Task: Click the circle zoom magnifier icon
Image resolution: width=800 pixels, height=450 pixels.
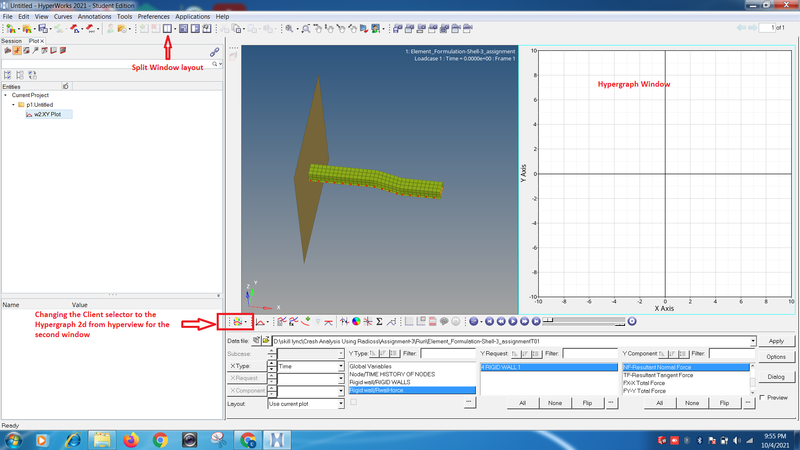Action: 306,29
